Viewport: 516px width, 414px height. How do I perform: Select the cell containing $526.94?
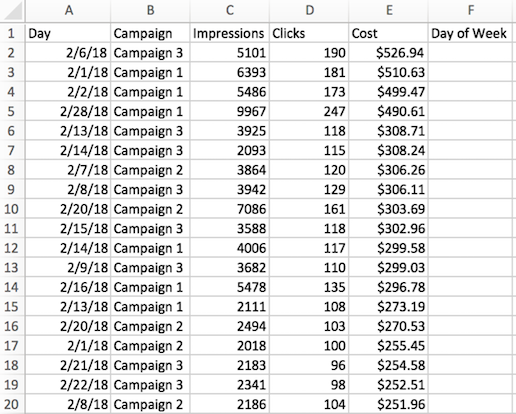point(388,53)
